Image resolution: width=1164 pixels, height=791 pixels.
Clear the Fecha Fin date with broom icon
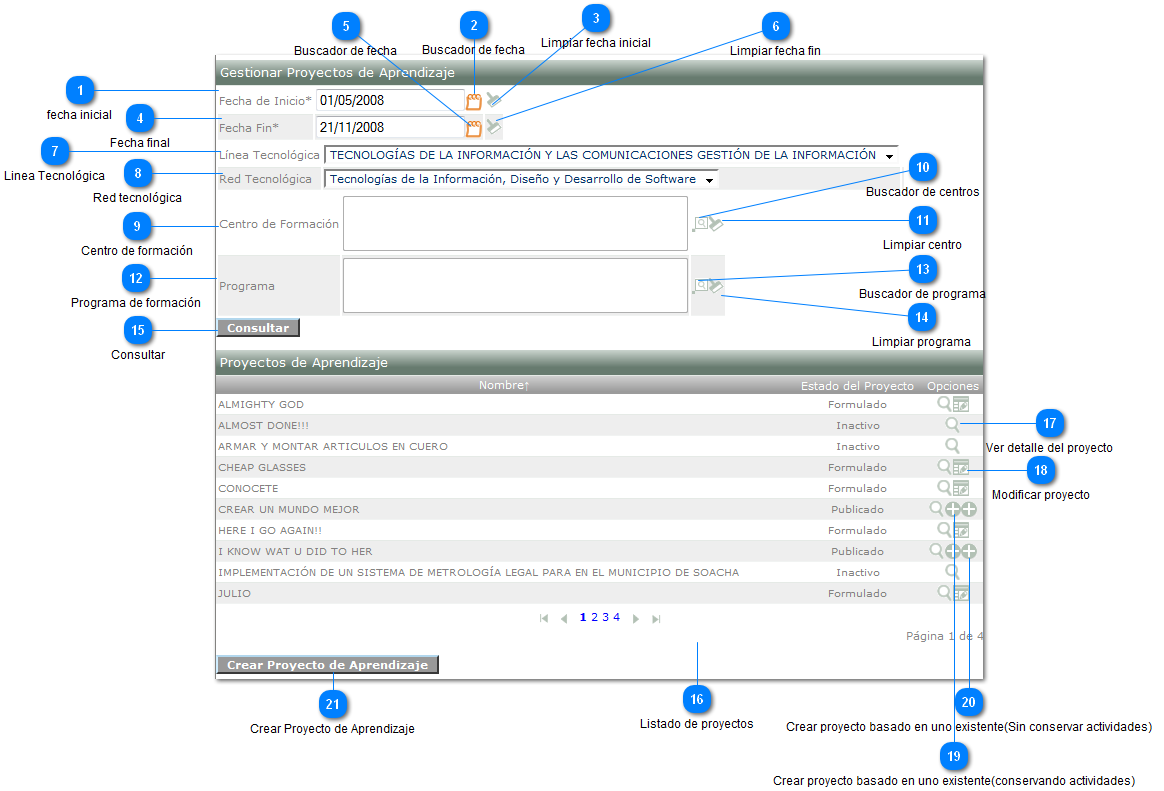(494, 127)
